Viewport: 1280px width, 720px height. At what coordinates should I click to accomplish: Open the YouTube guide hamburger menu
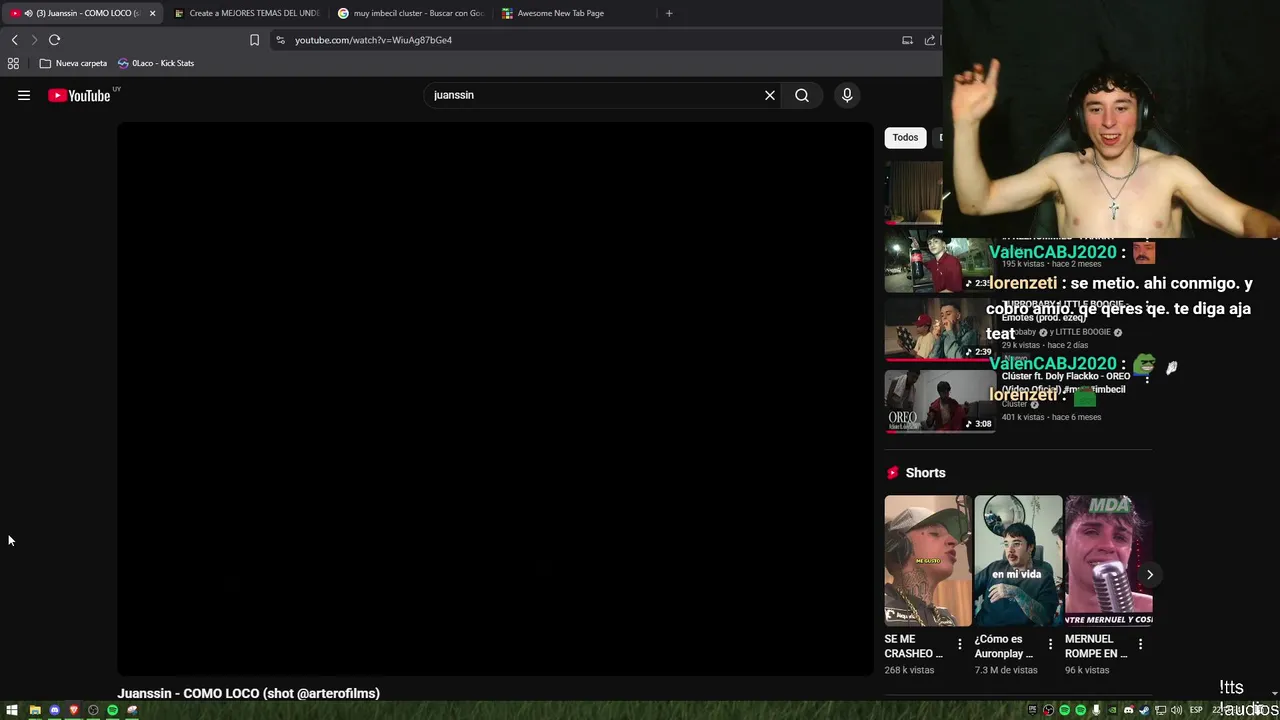pos(24,95)
